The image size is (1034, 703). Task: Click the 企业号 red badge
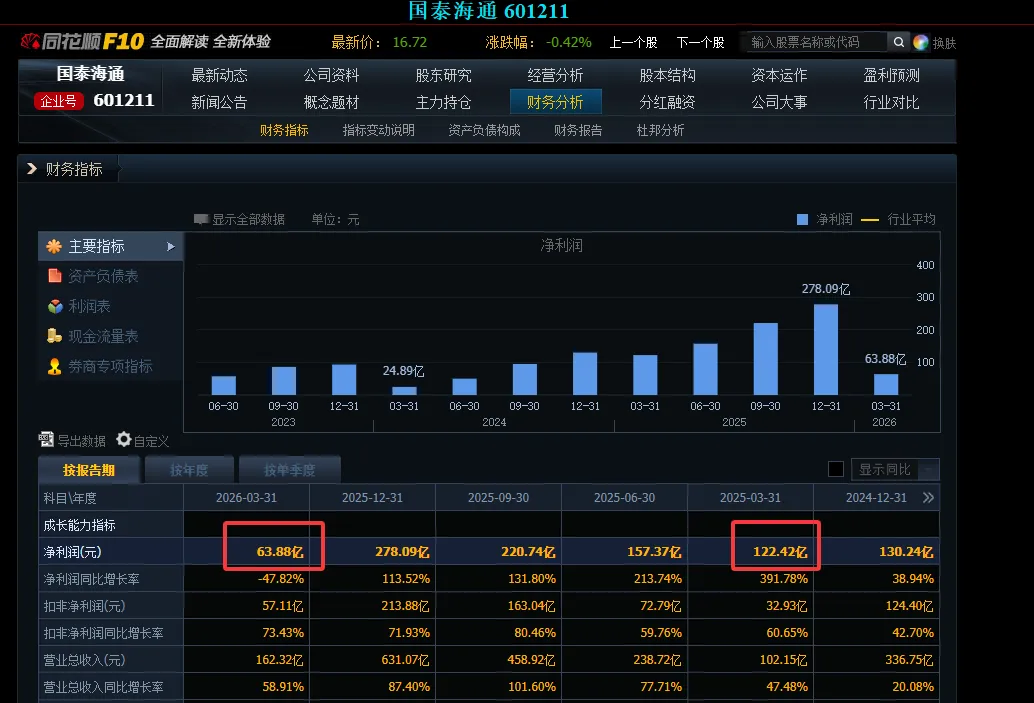point(59,101)
